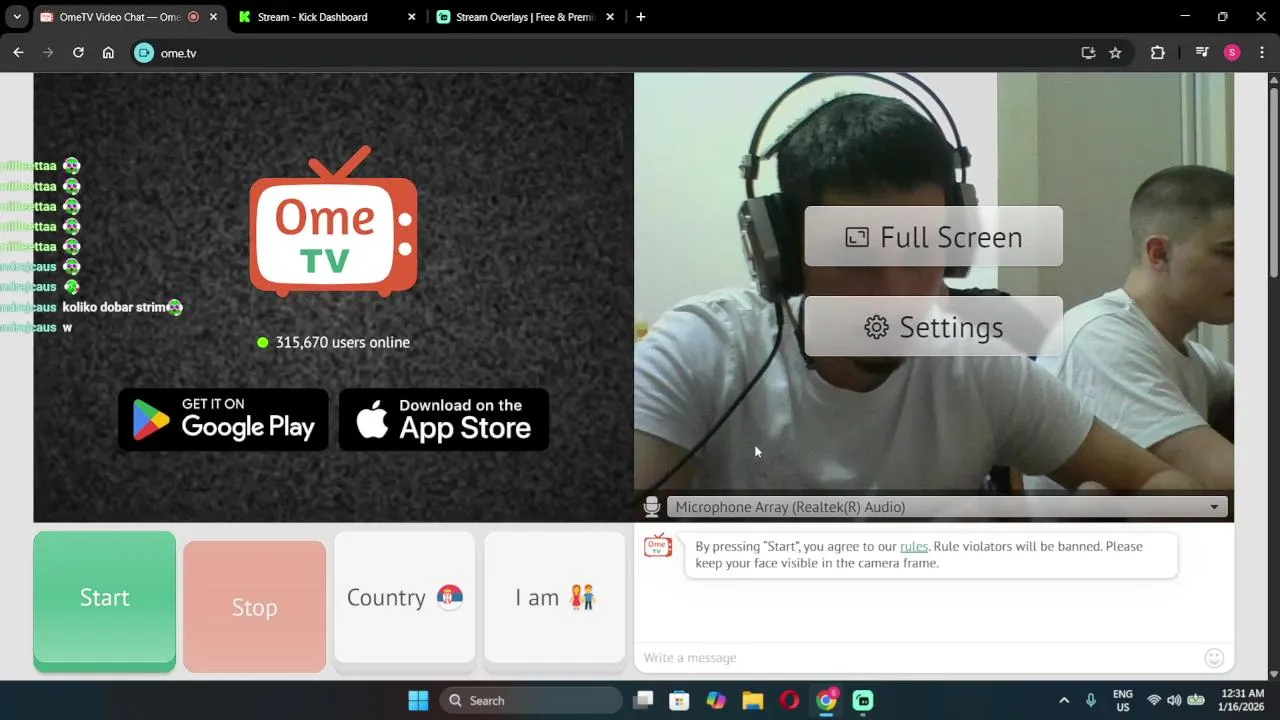This screenshot has width=1280, height=720.
Task: Open the Chrome profile avatar
Action: coord(1232,53)
